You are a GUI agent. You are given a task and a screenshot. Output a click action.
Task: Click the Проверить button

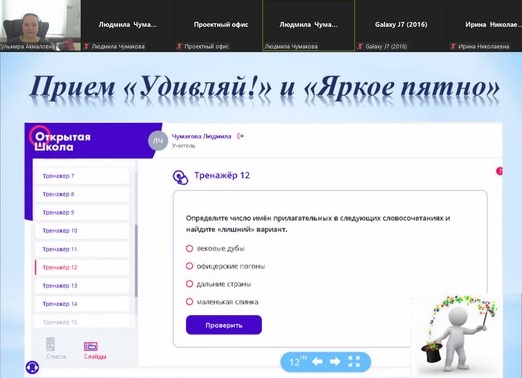pyautogui.click(x=224, y=325)
